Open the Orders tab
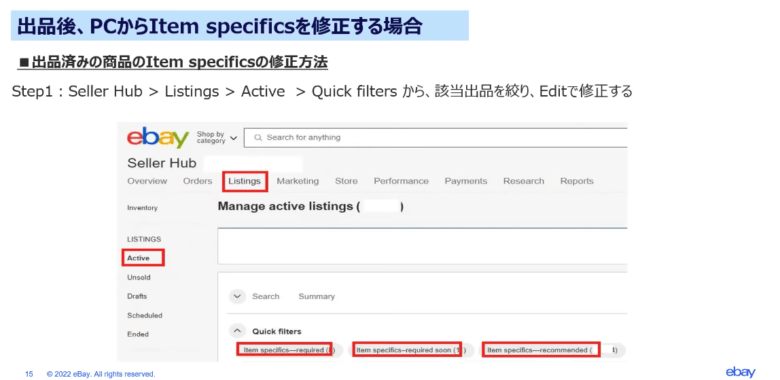The width and height of the screenshot is (780, 380). pyautogui.click(x=197, y=181)
